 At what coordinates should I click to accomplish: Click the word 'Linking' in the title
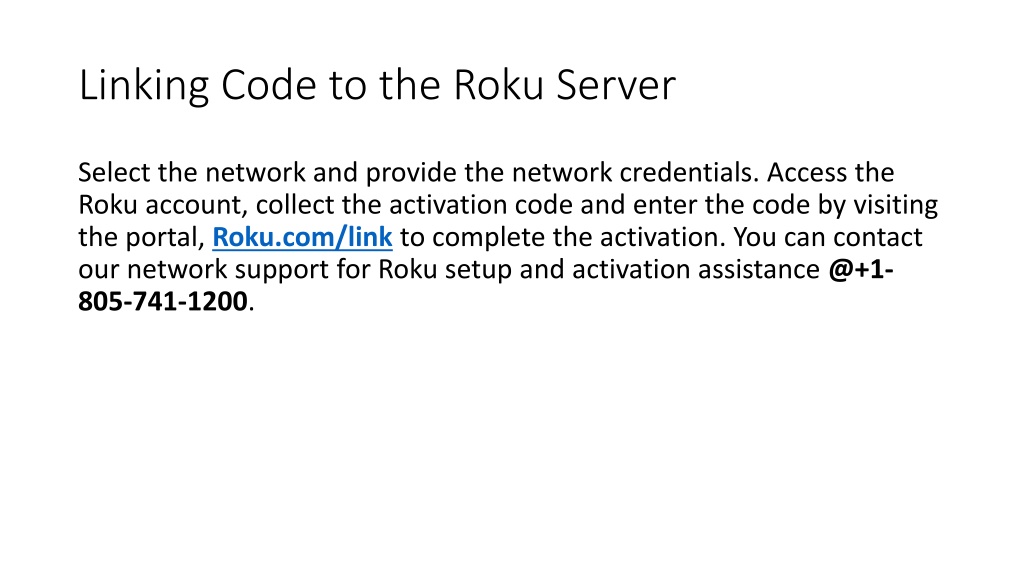coord(144,87)
